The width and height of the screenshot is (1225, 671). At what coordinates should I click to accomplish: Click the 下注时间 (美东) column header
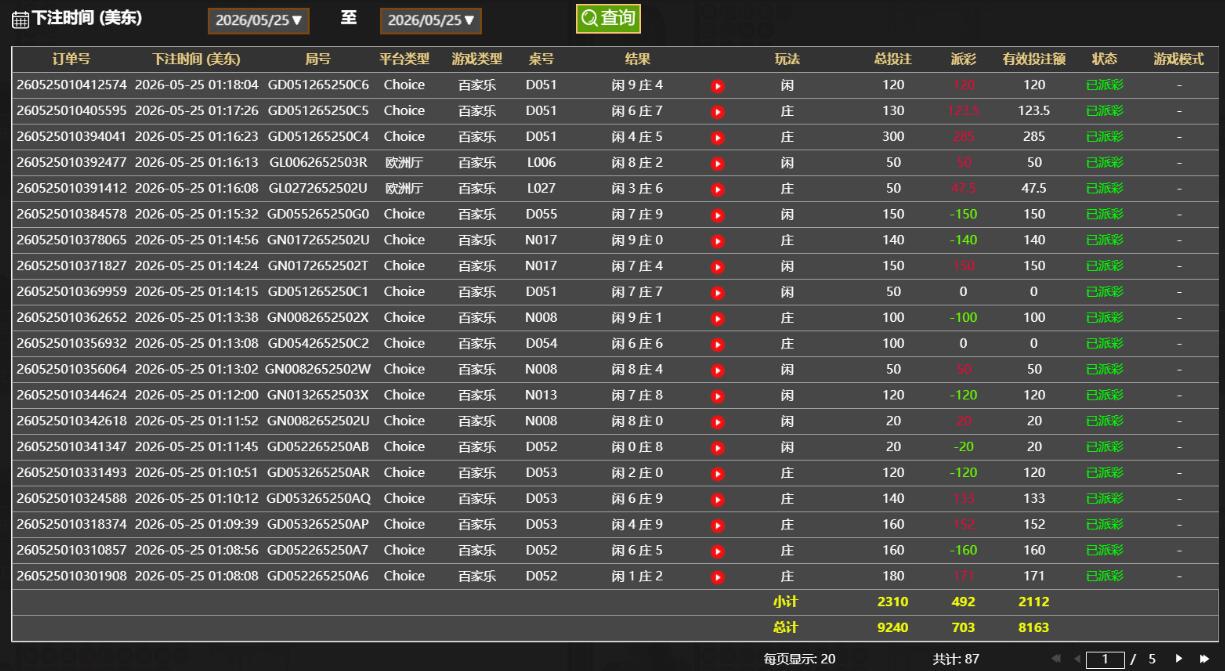(196, 59)
